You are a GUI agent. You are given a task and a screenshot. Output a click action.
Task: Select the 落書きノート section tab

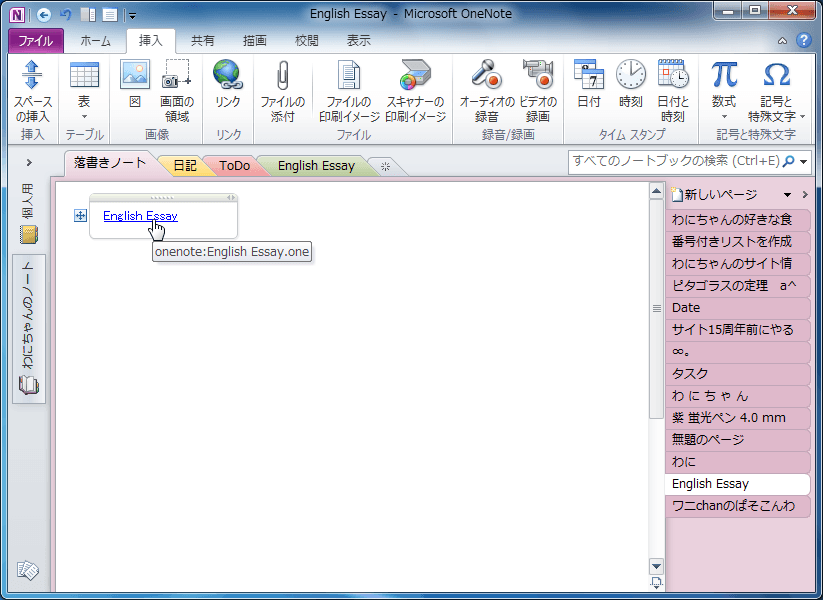[110, 163]
